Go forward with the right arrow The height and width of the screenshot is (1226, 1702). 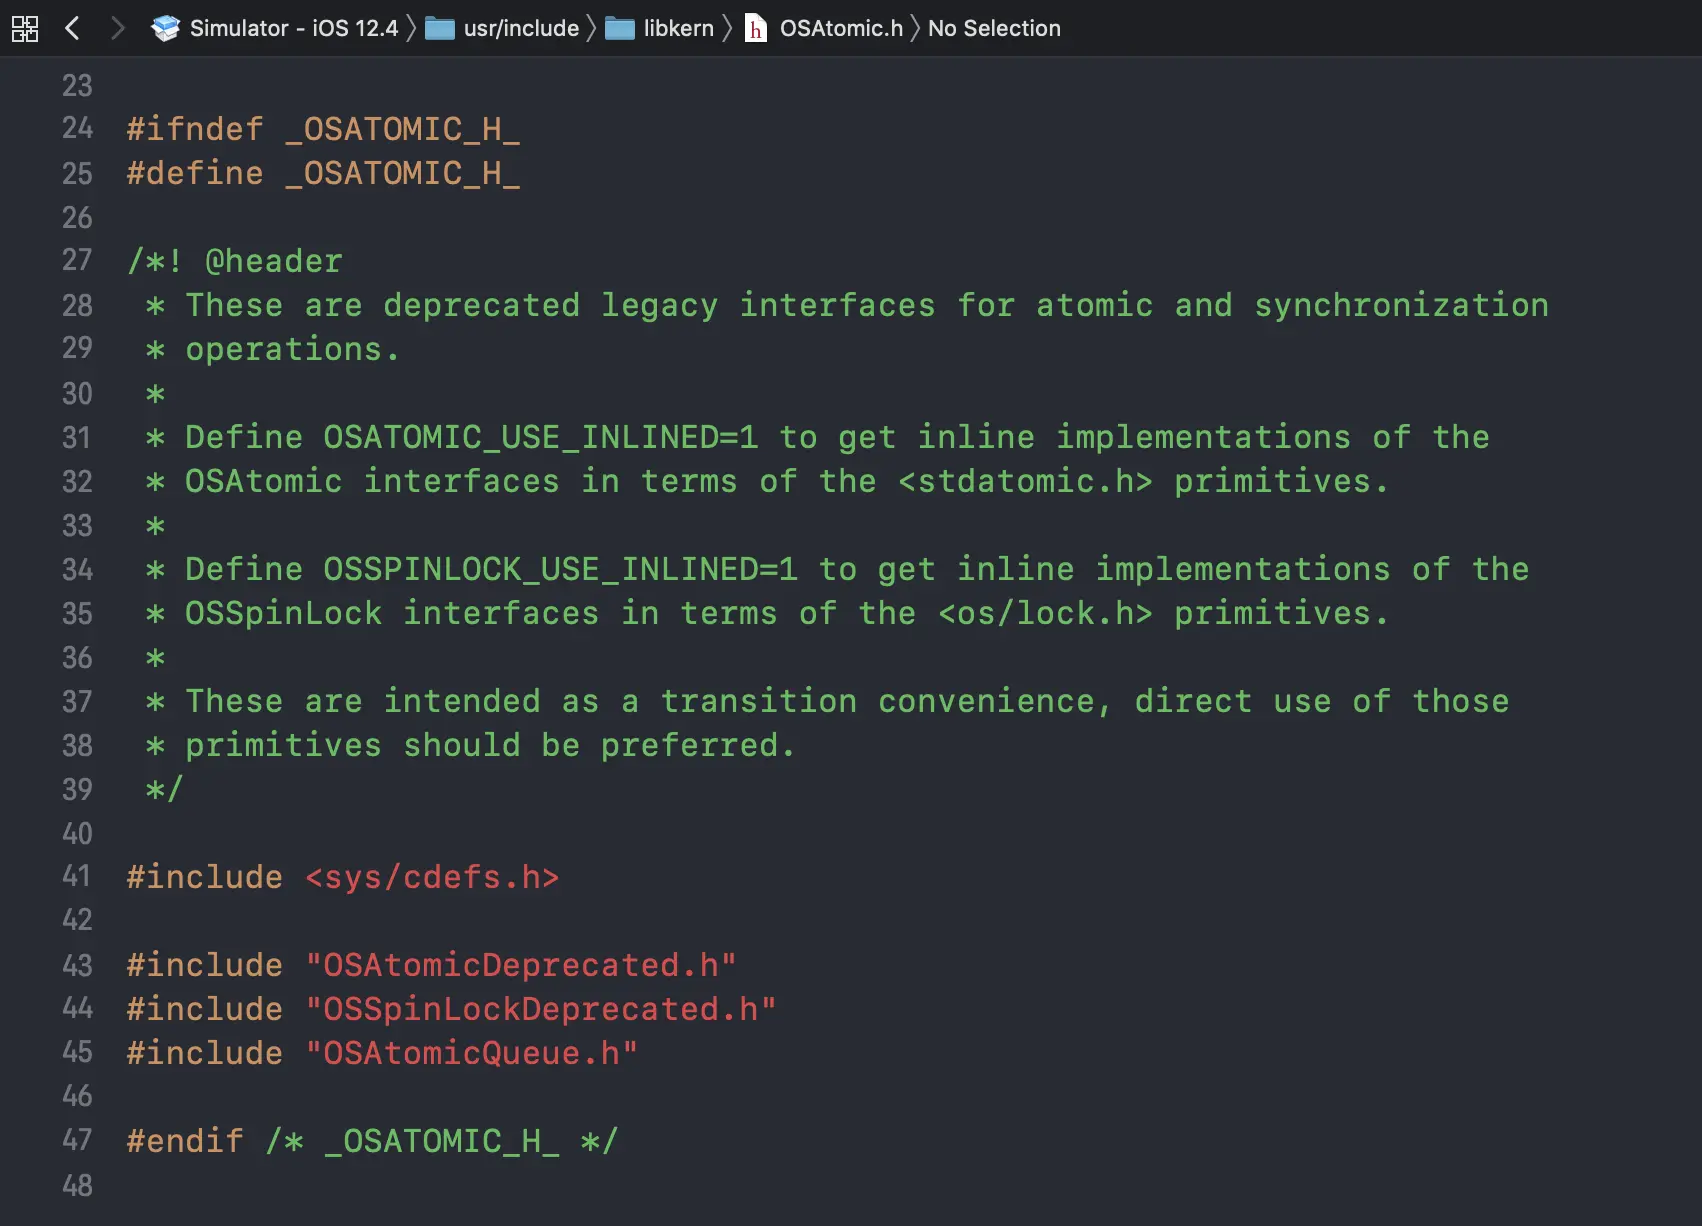click(x=118, y=28)
